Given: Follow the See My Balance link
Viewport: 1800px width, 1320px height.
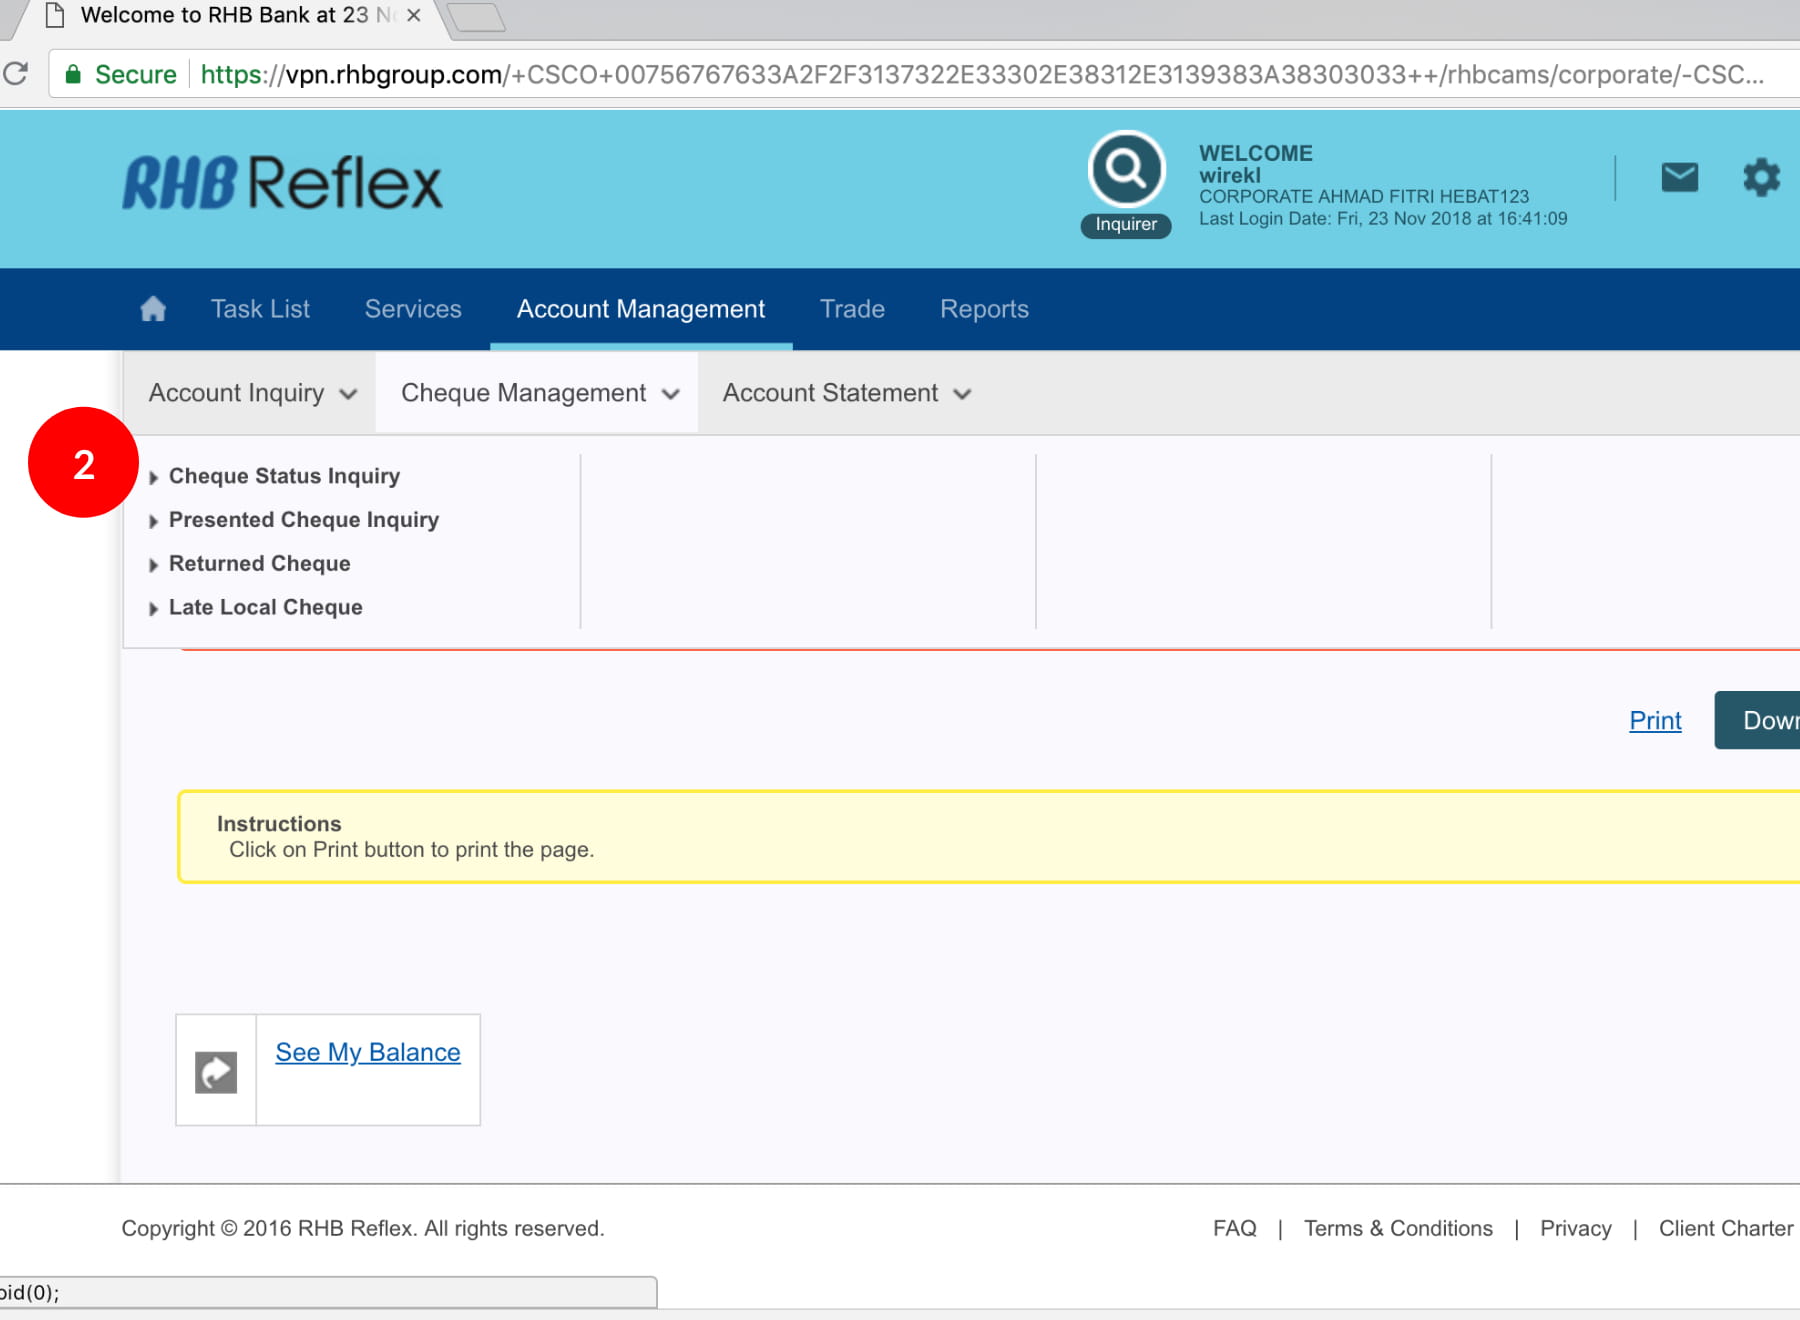Looking at the screenshot, I should (x=368, y=1053).
